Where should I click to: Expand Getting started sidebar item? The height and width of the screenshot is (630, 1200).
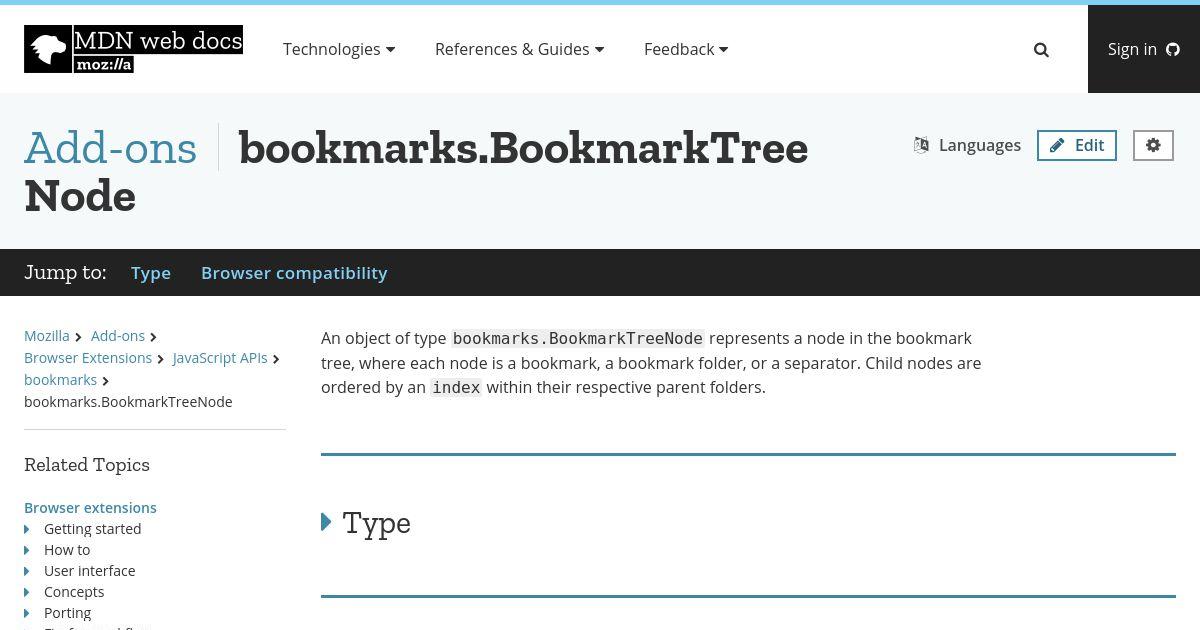click(27, 529)
